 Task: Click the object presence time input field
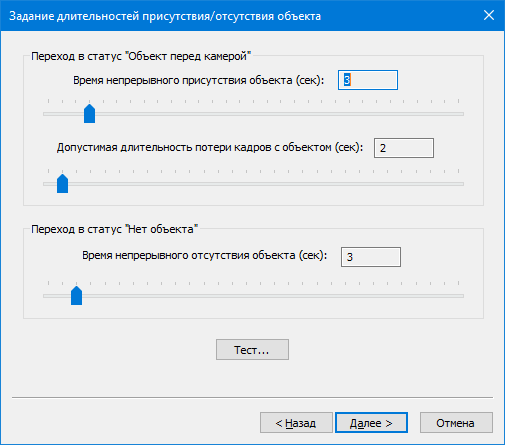point(368,80)
